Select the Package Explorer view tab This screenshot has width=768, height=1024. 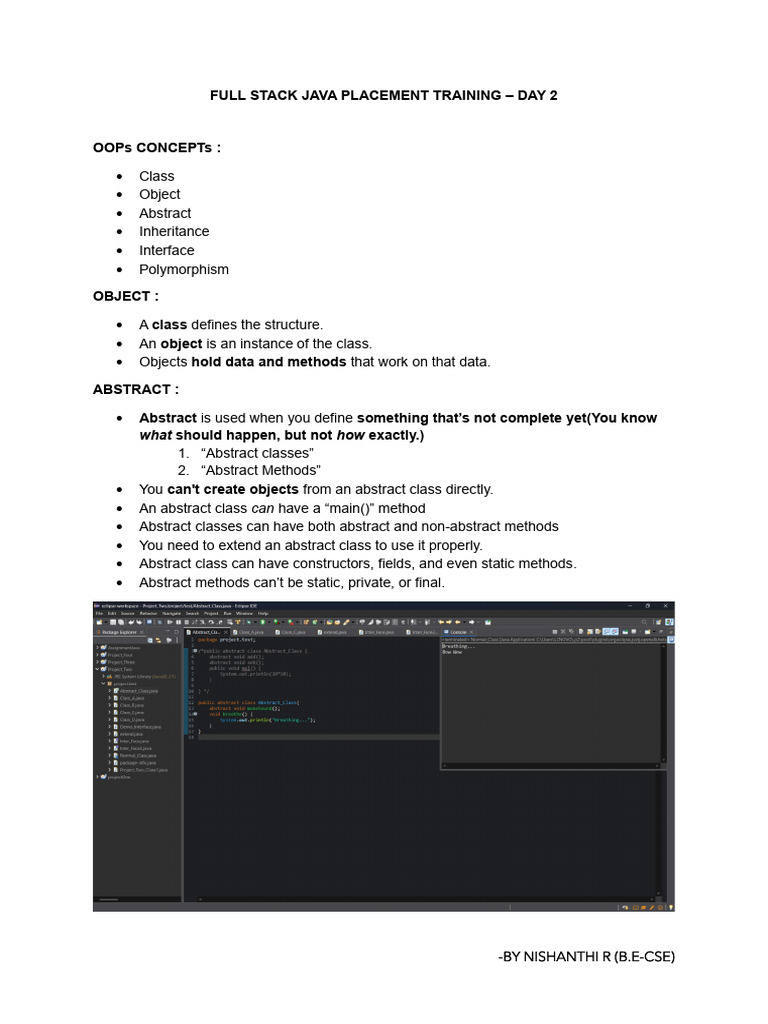pos(119,632)
